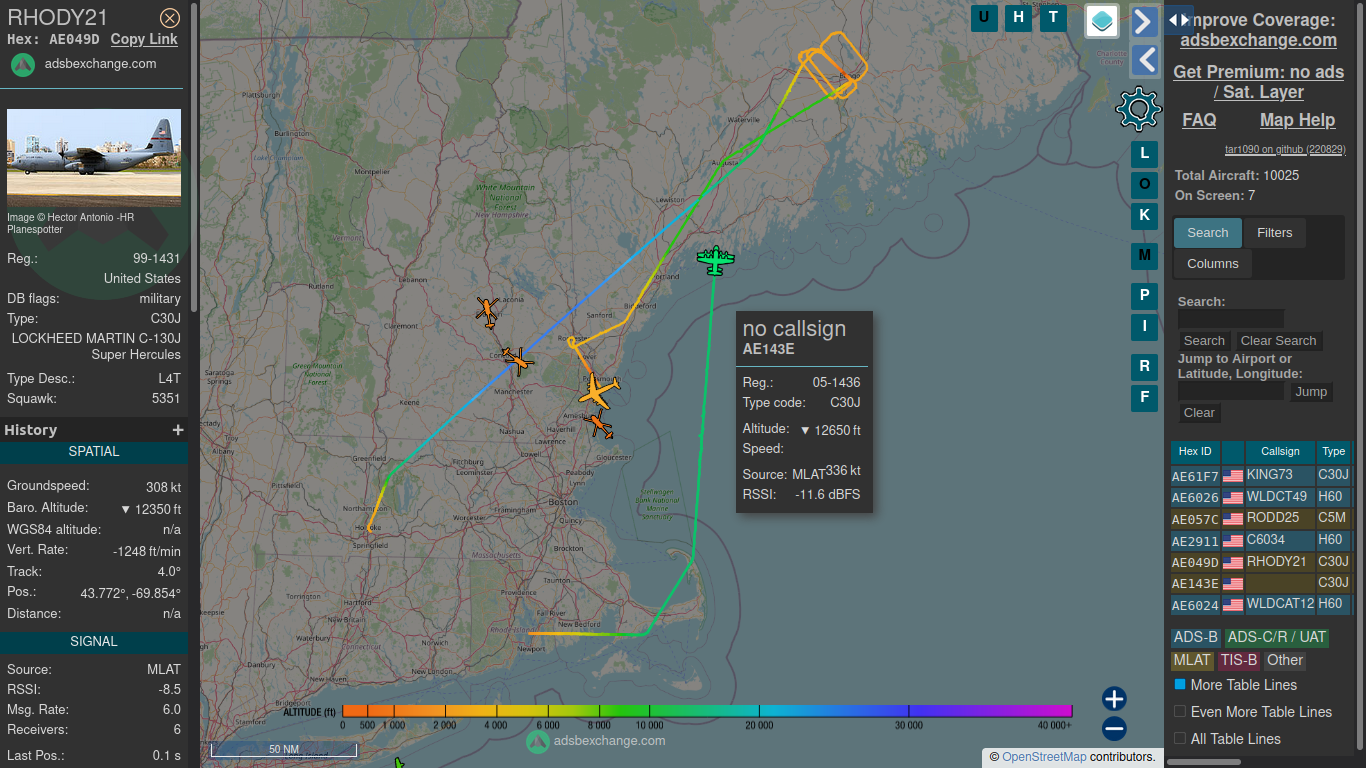Open the Columns tab
Image resolution: width=1366 pixels, height=768 pixels.
1213,264
